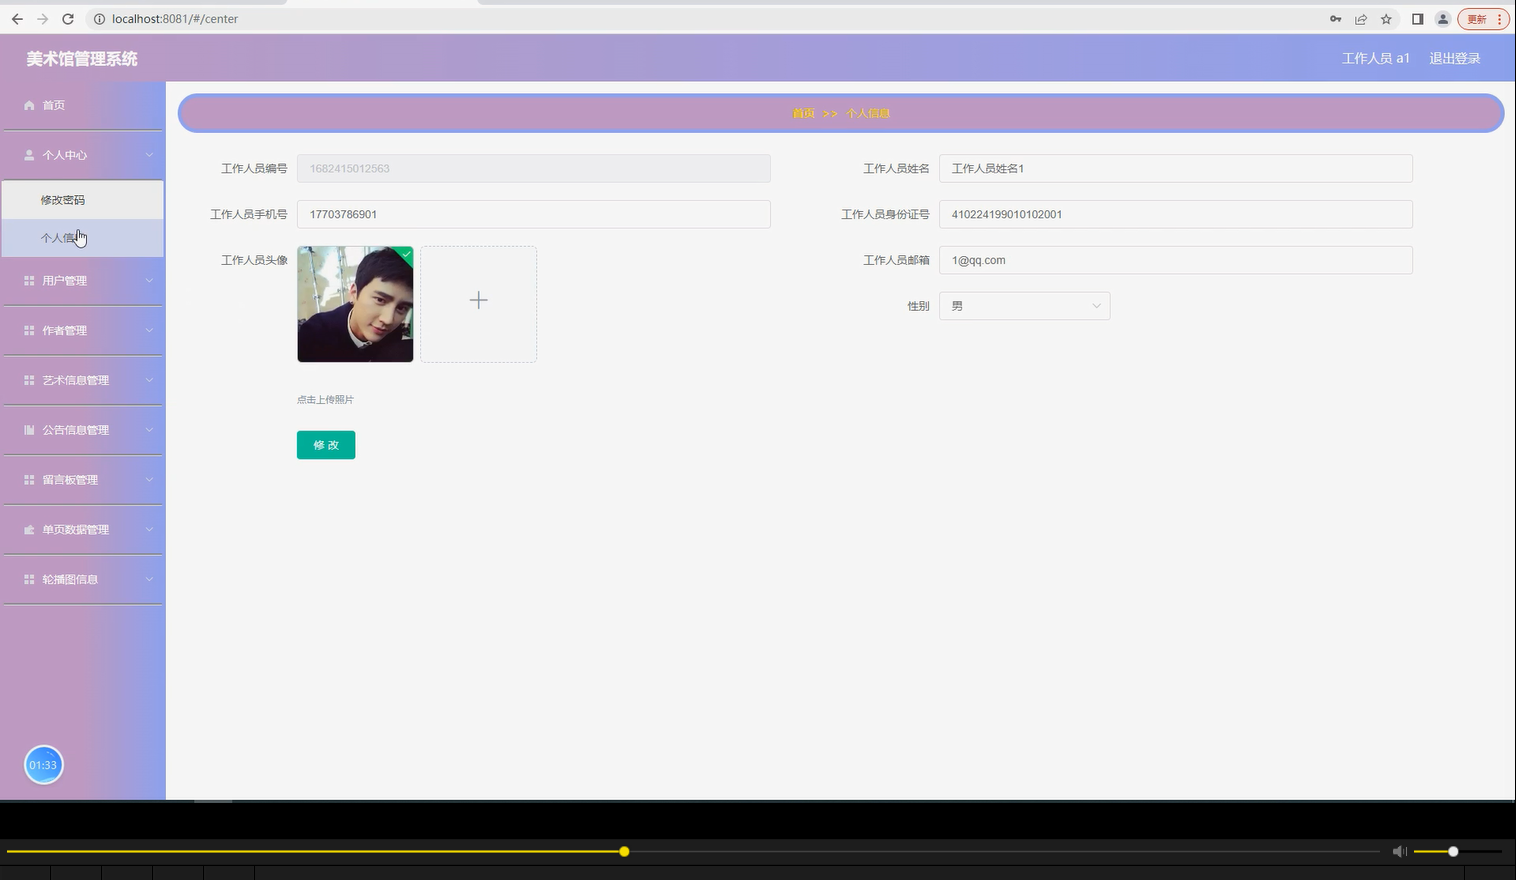The width and height of the screenshot is (1516, 880).
Task: Reload the page with refresh icon
Action: (x=68, y=19)
